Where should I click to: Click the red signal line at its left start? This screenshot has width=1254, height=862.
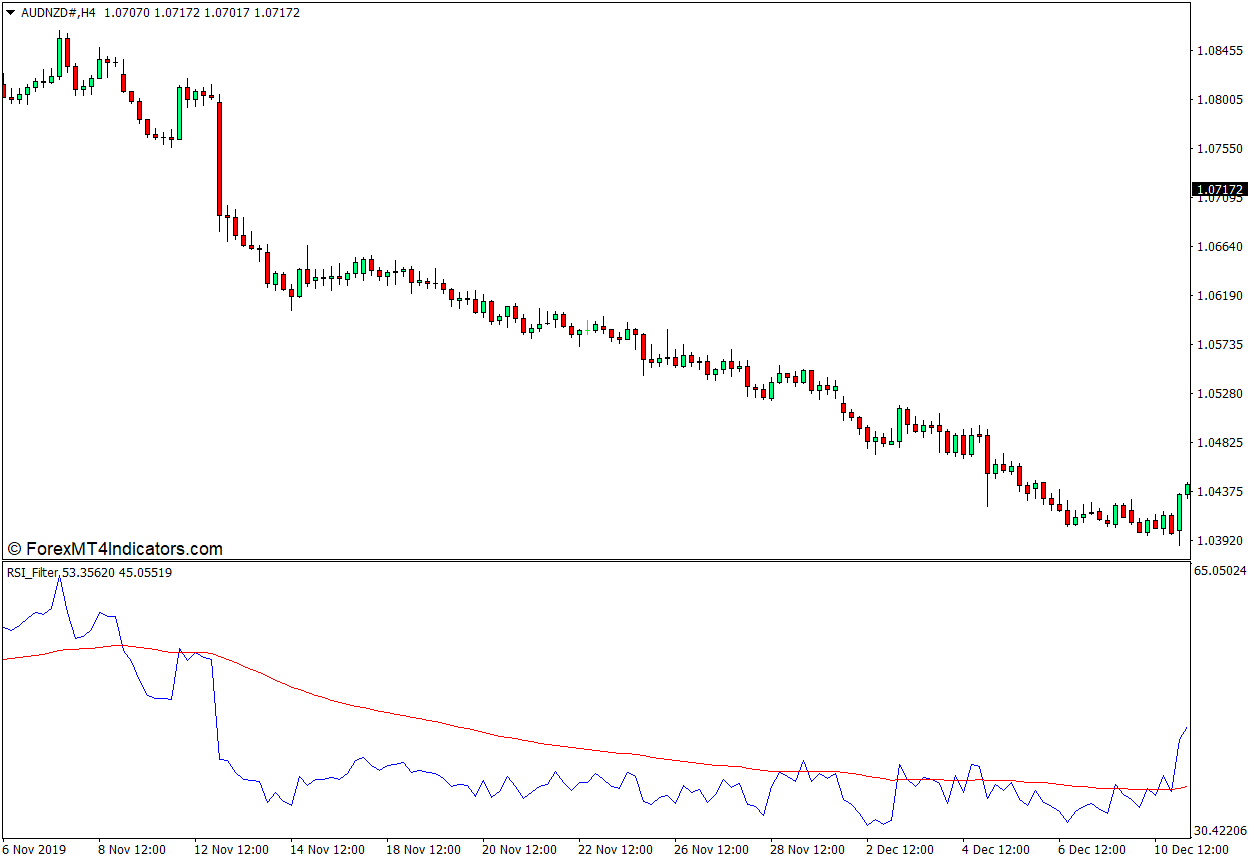click(x=6, y=658)
